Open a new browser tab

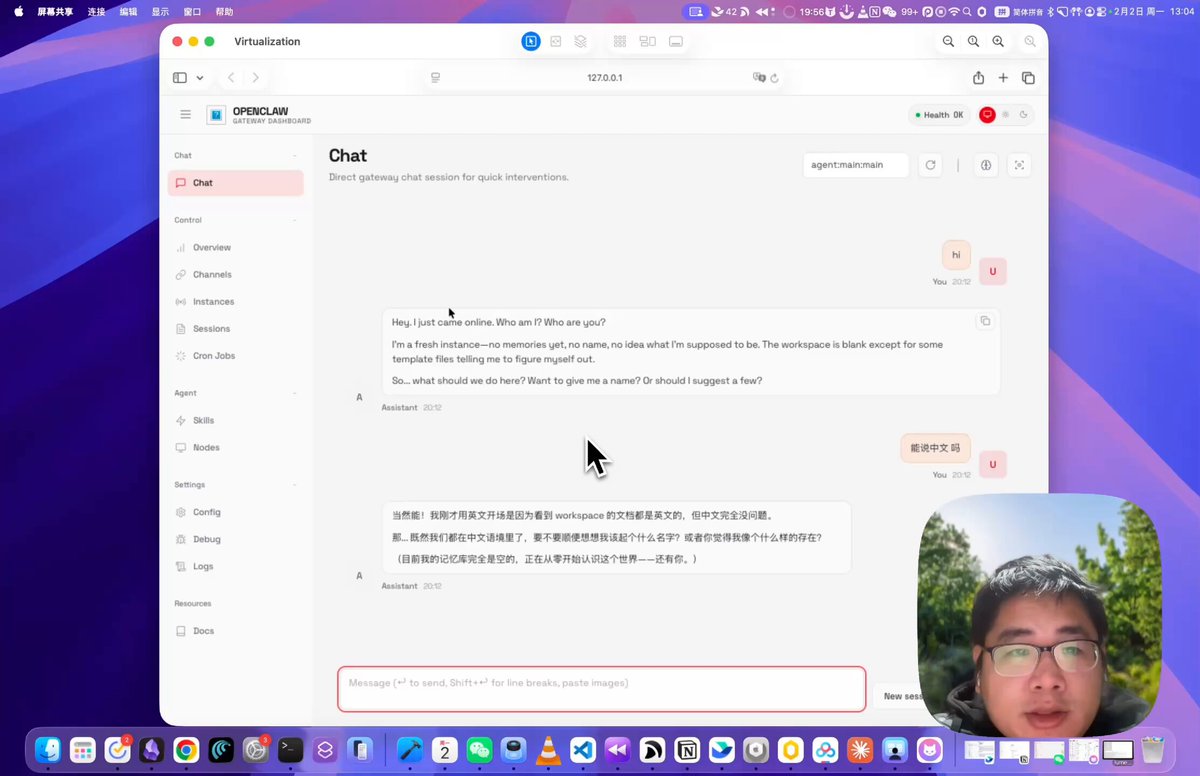[1003, 78]
